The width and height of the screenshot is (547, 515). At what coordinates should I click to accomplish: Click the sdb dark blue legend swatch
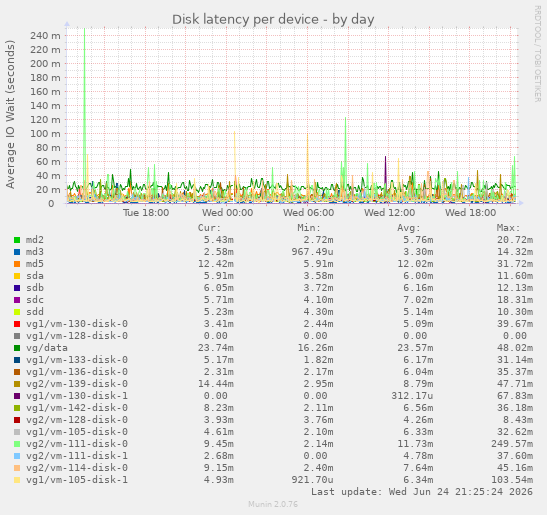[17, 288]
